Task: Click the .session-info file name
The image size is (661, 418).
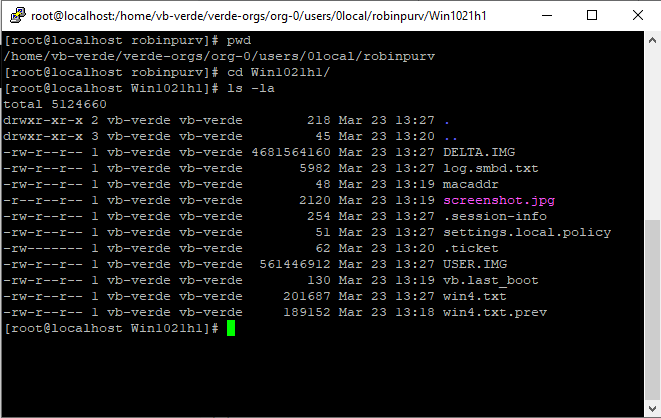Action: click(495, 216)
